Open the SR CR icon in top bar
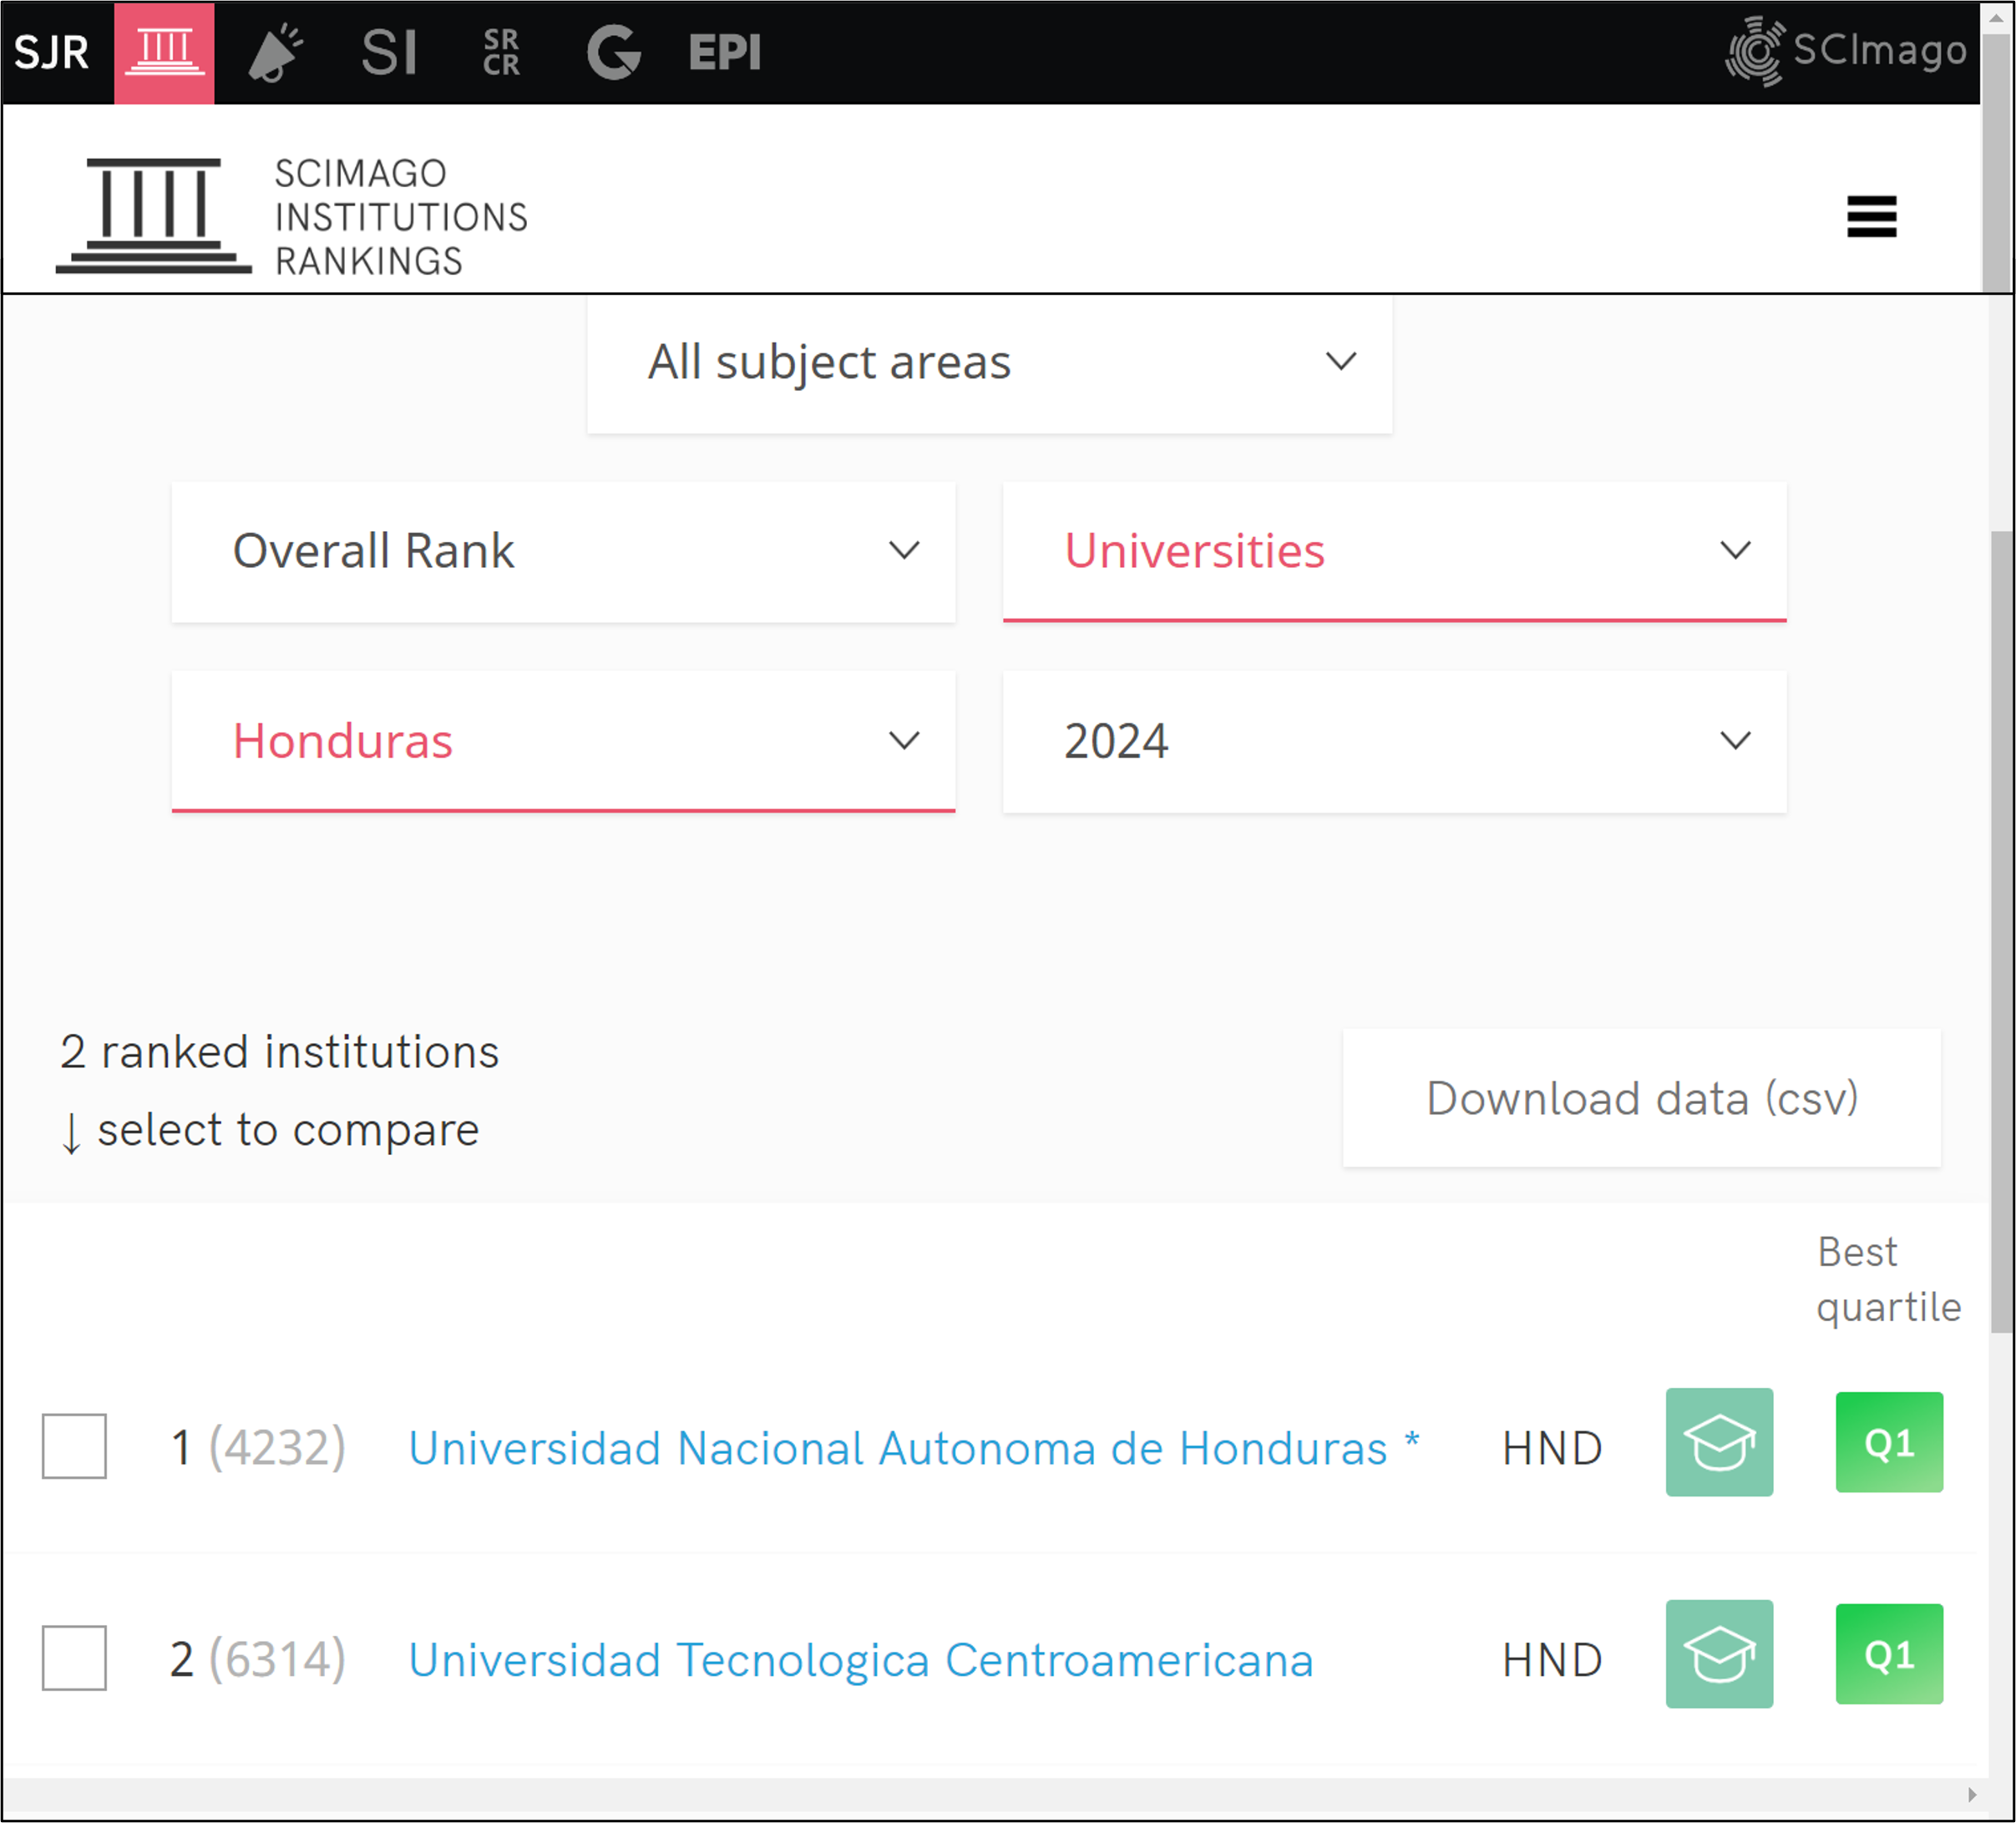This screenshot has height=1823, width=2016. pyautogui.click(x=501, y=52)
